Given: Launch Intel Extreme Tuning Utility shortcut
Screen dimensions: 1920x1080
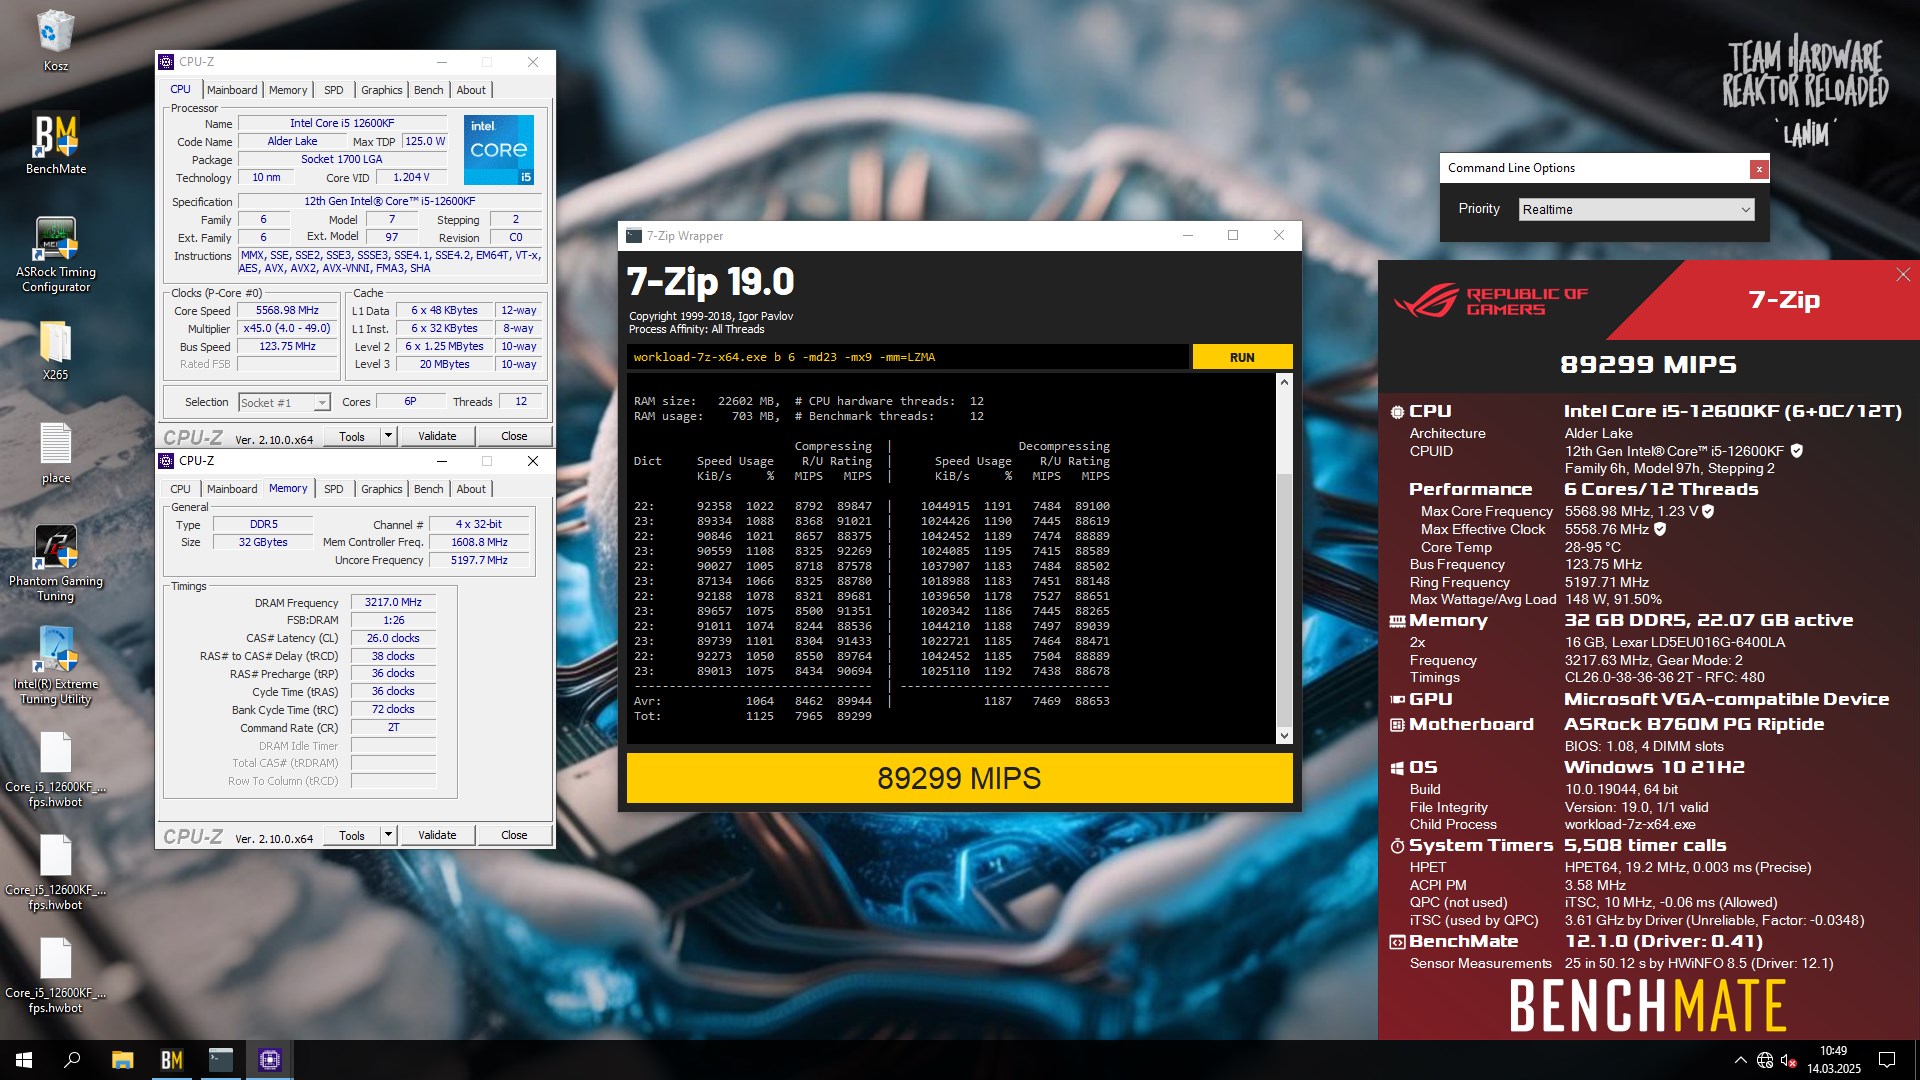Looking at the screenshot, I should pyautogui.click(x=55, y=666).
